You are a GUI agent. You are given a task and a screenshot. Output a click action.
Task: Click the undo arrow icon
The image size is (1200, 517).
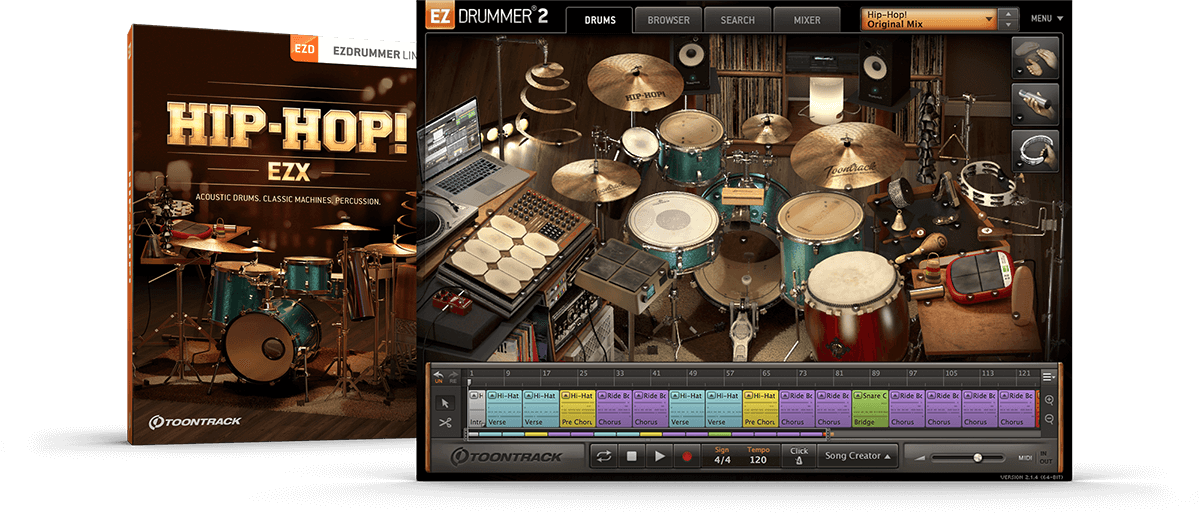click(x=438, y=375)
